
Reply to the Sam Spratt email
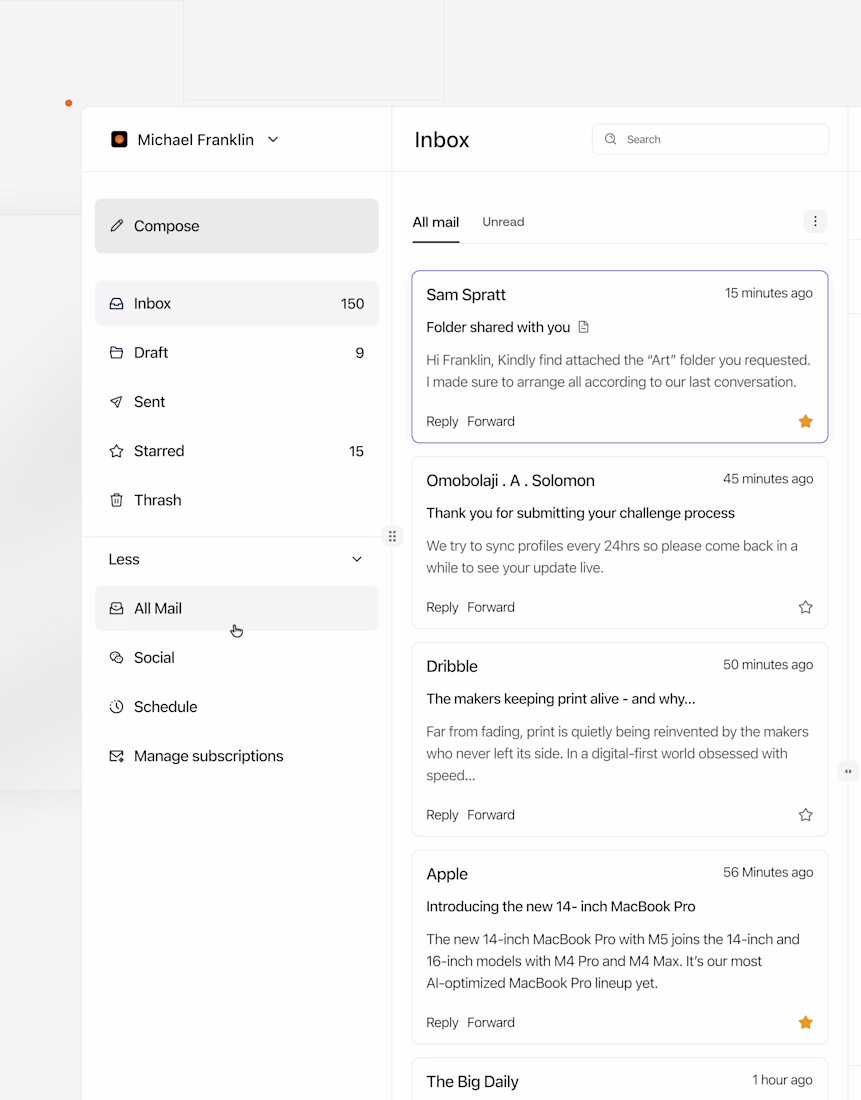(442, 422)
